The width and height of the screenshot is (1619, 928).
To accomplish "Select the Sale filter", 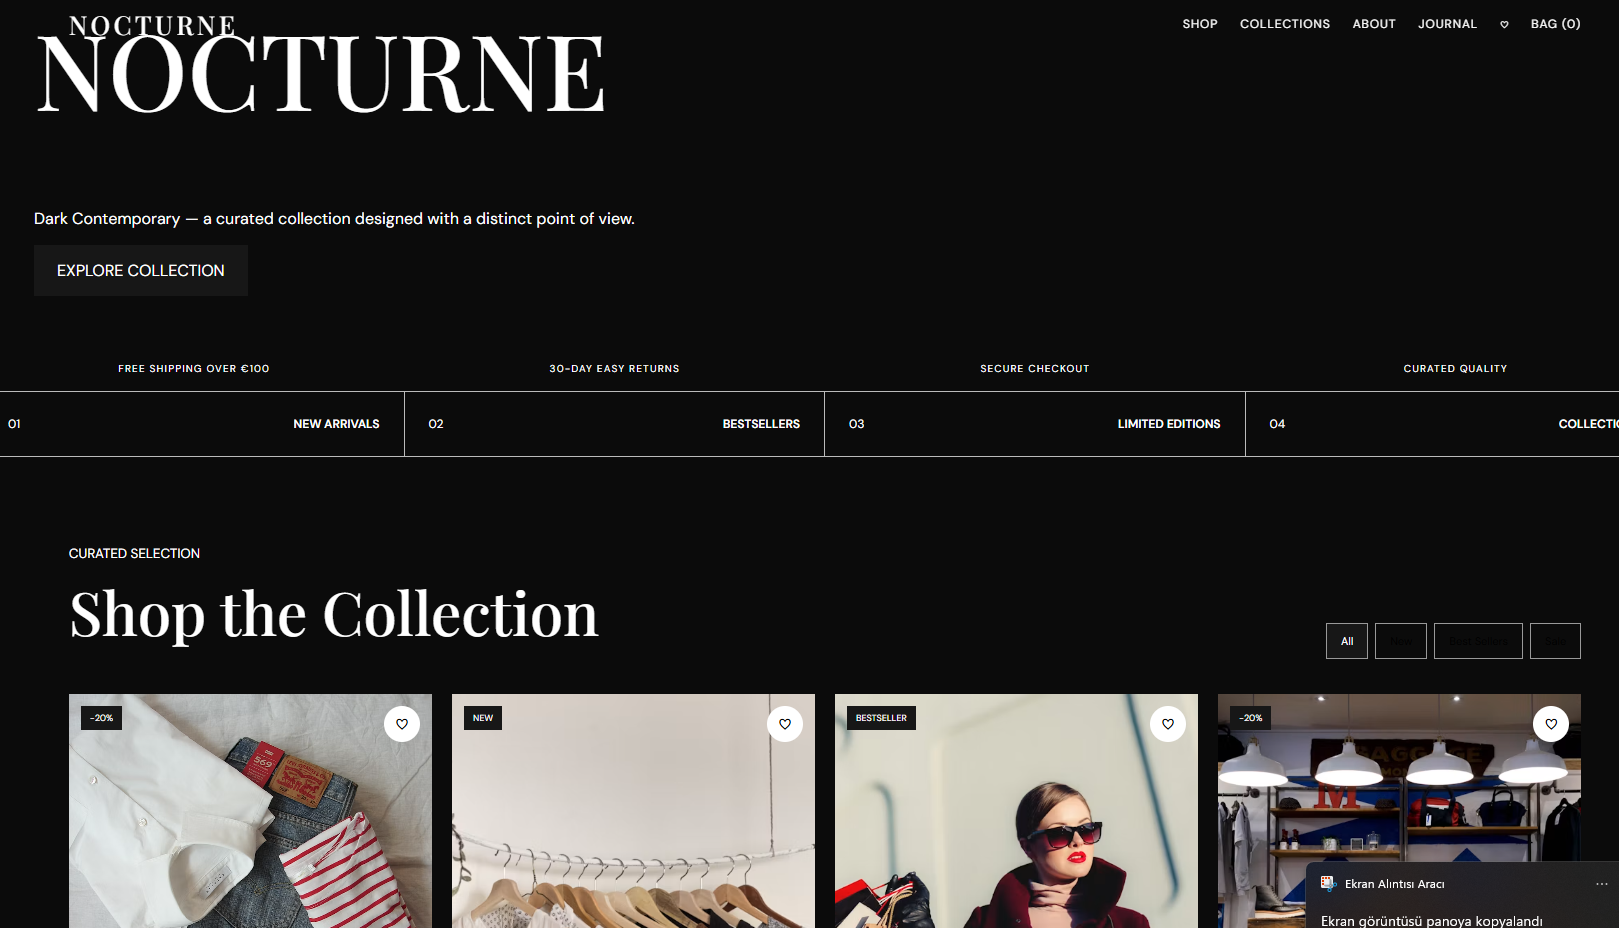I will click(1555, 641).
